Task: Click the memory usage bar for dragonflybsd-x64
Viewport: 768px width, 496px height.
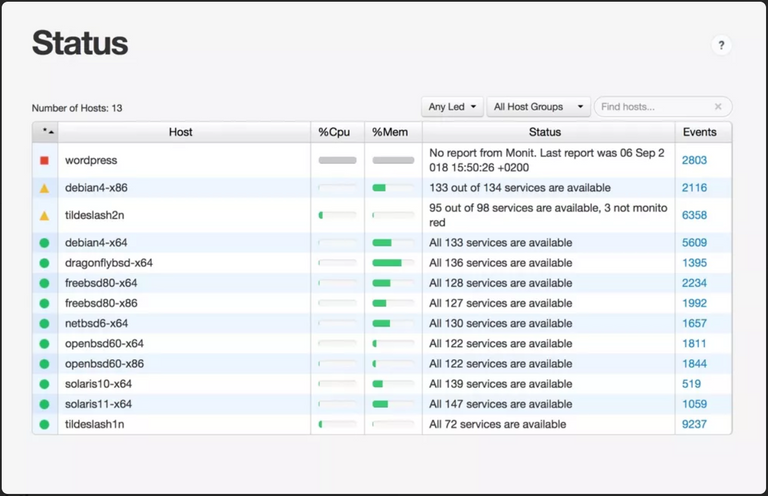Action: [x=392, y=263]
